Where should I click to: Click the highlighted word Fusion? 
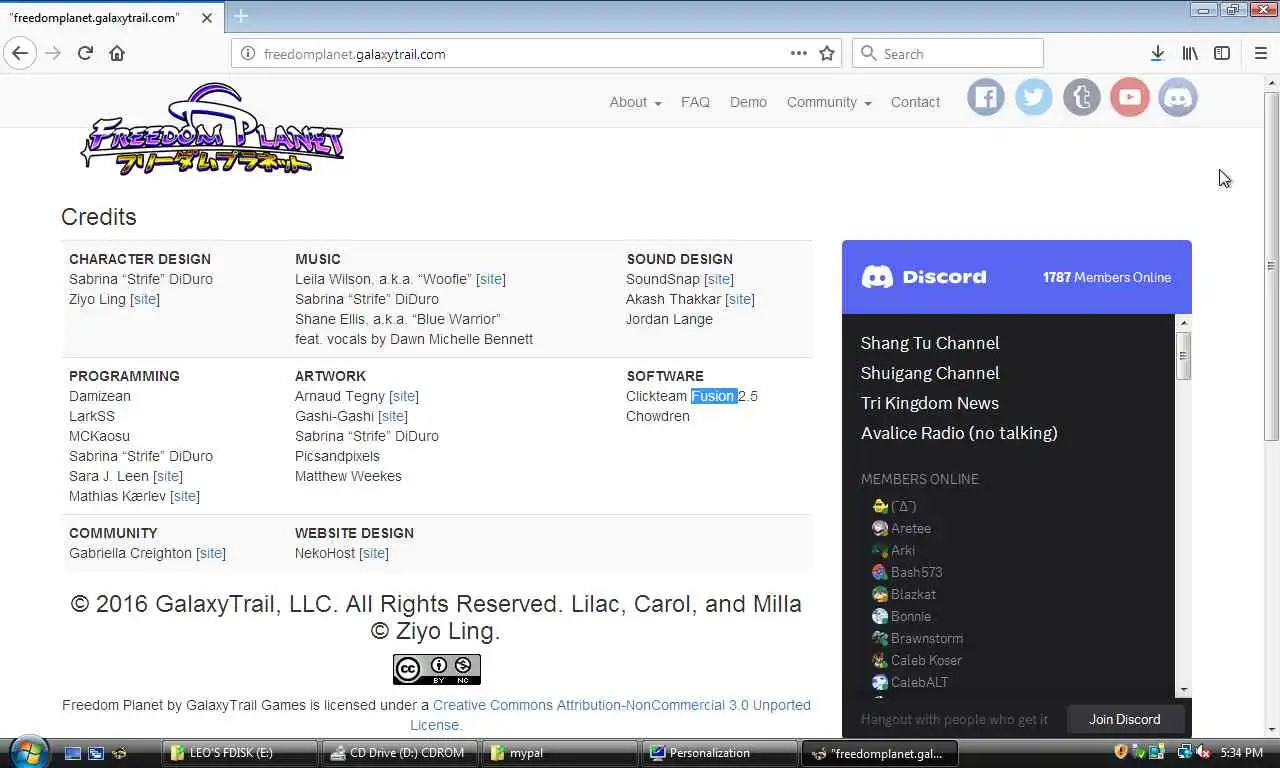point(713,396)
